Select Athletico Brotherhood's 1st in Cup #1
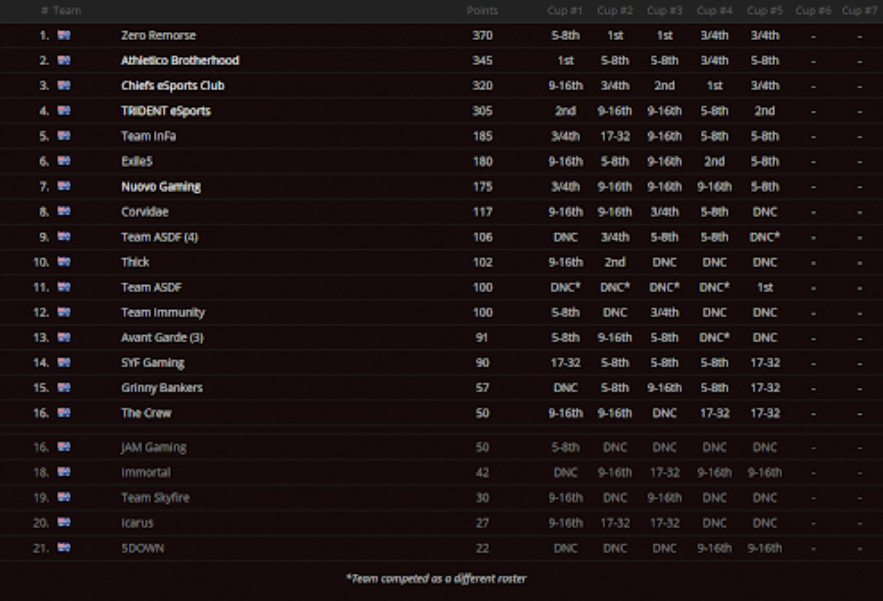Image resolution: width=883 pixels, height=601 pixels. pos(565,60)
